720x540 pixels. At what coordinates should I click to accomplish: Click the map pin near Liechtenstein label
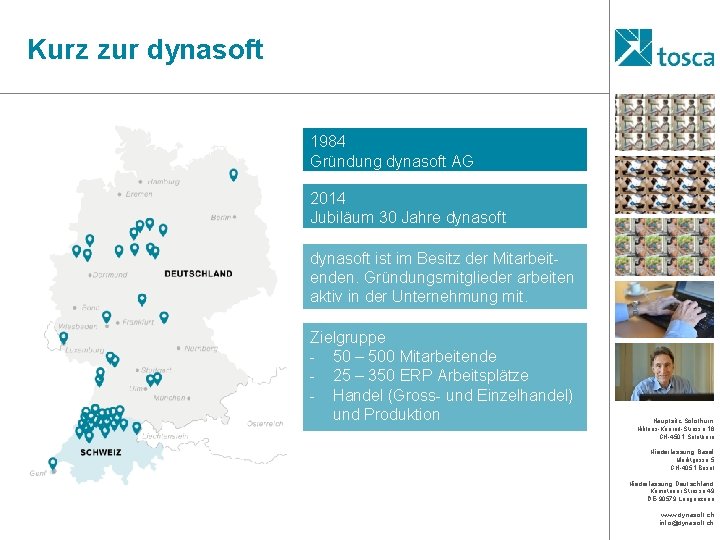pyautogui.click(x=136, y=428)
